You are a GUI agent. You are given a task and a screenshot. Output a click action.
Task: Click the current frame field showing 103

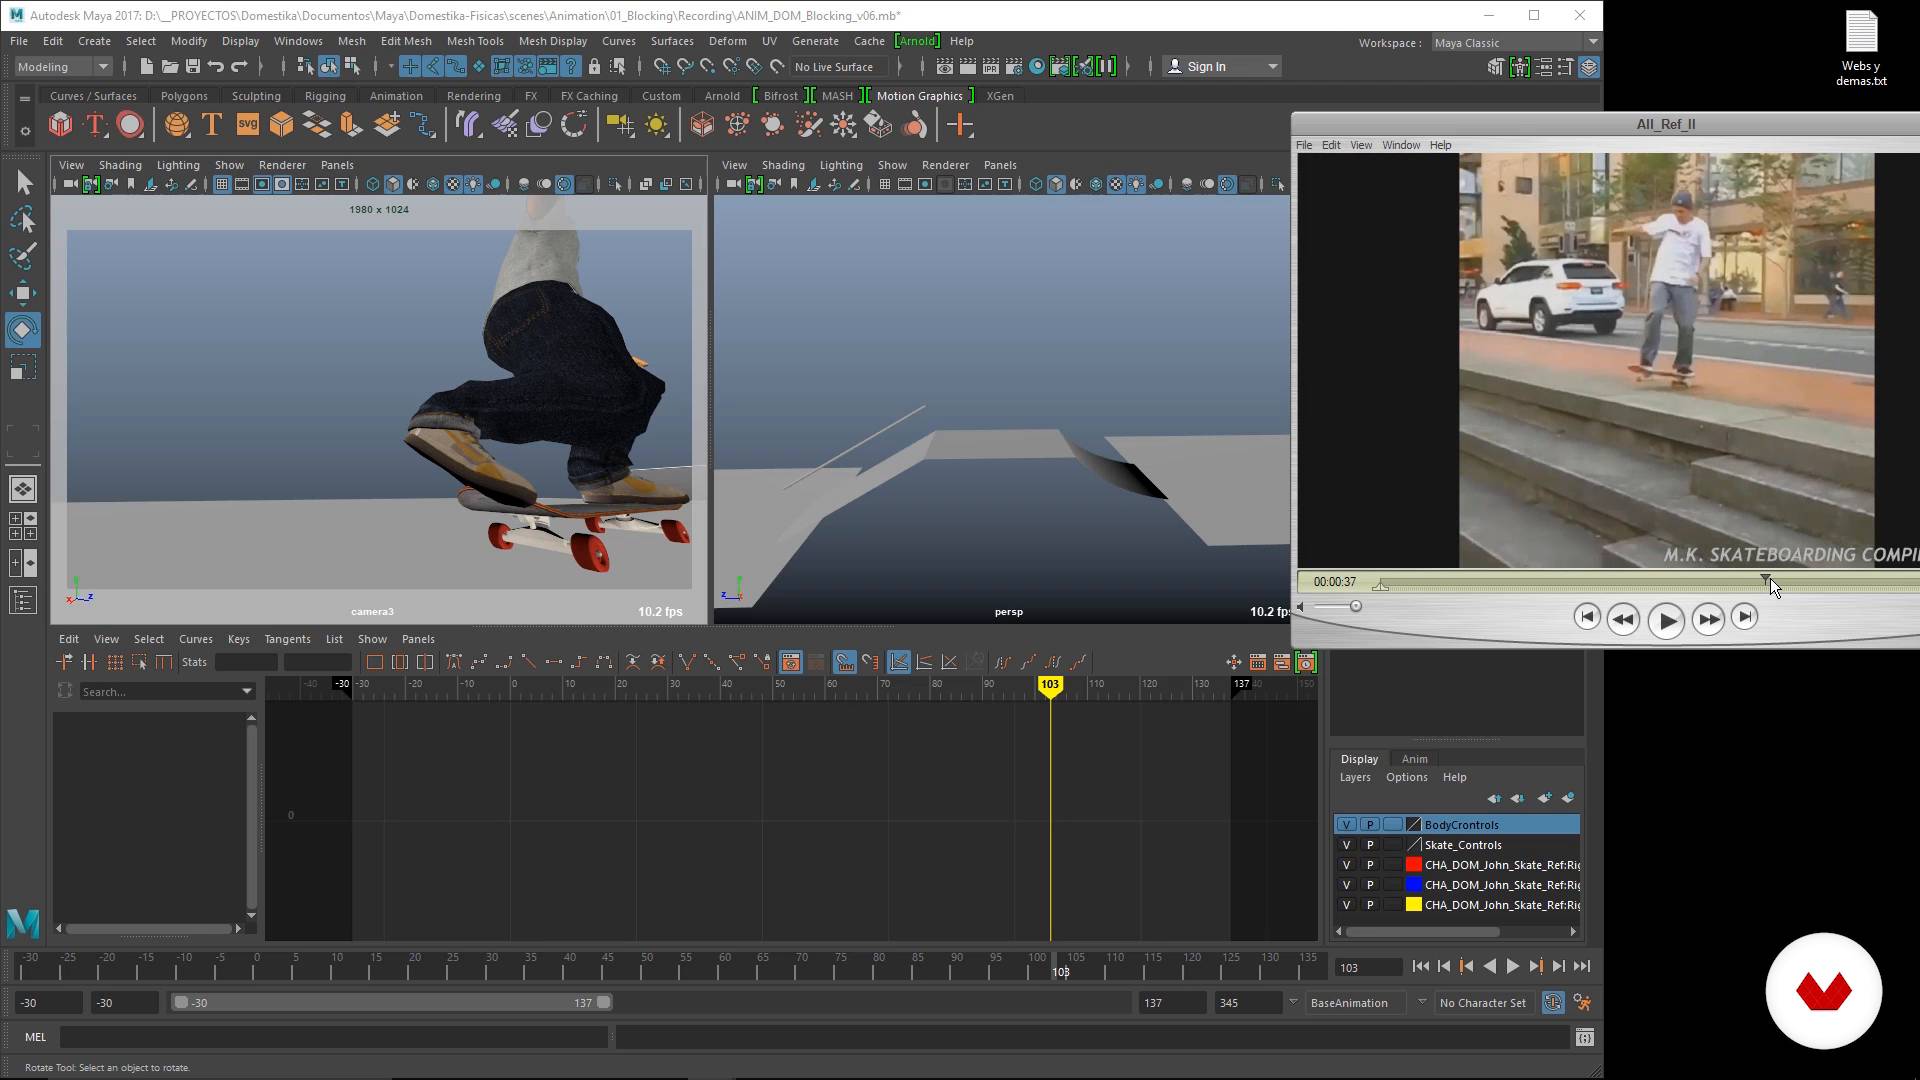(1368, 968)
